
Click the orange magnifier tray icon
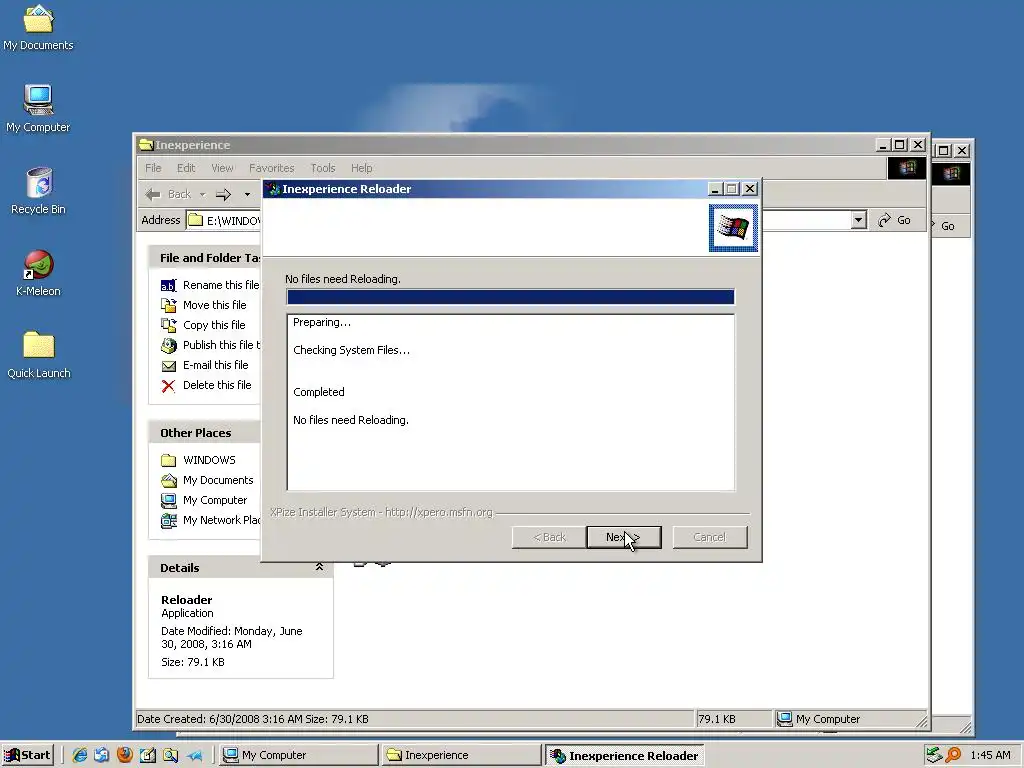pyautogui.click(x=953, y=755)
